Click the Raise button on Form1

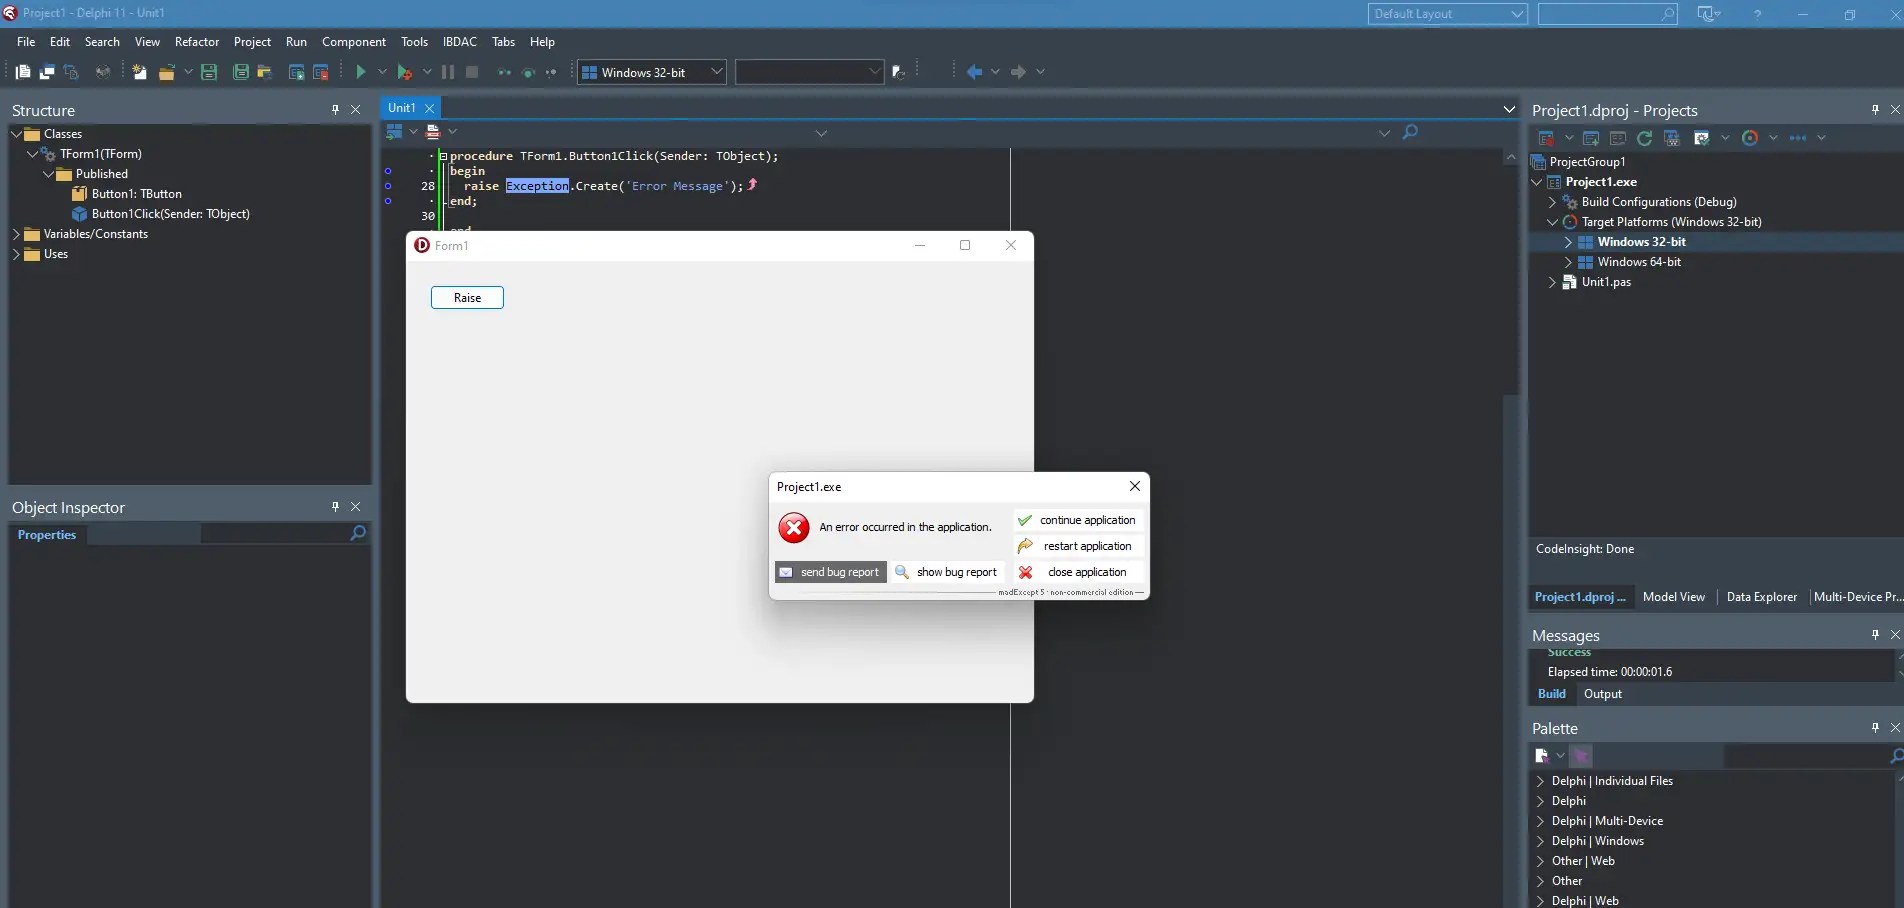pyautogui.click(x=466, y=297)
